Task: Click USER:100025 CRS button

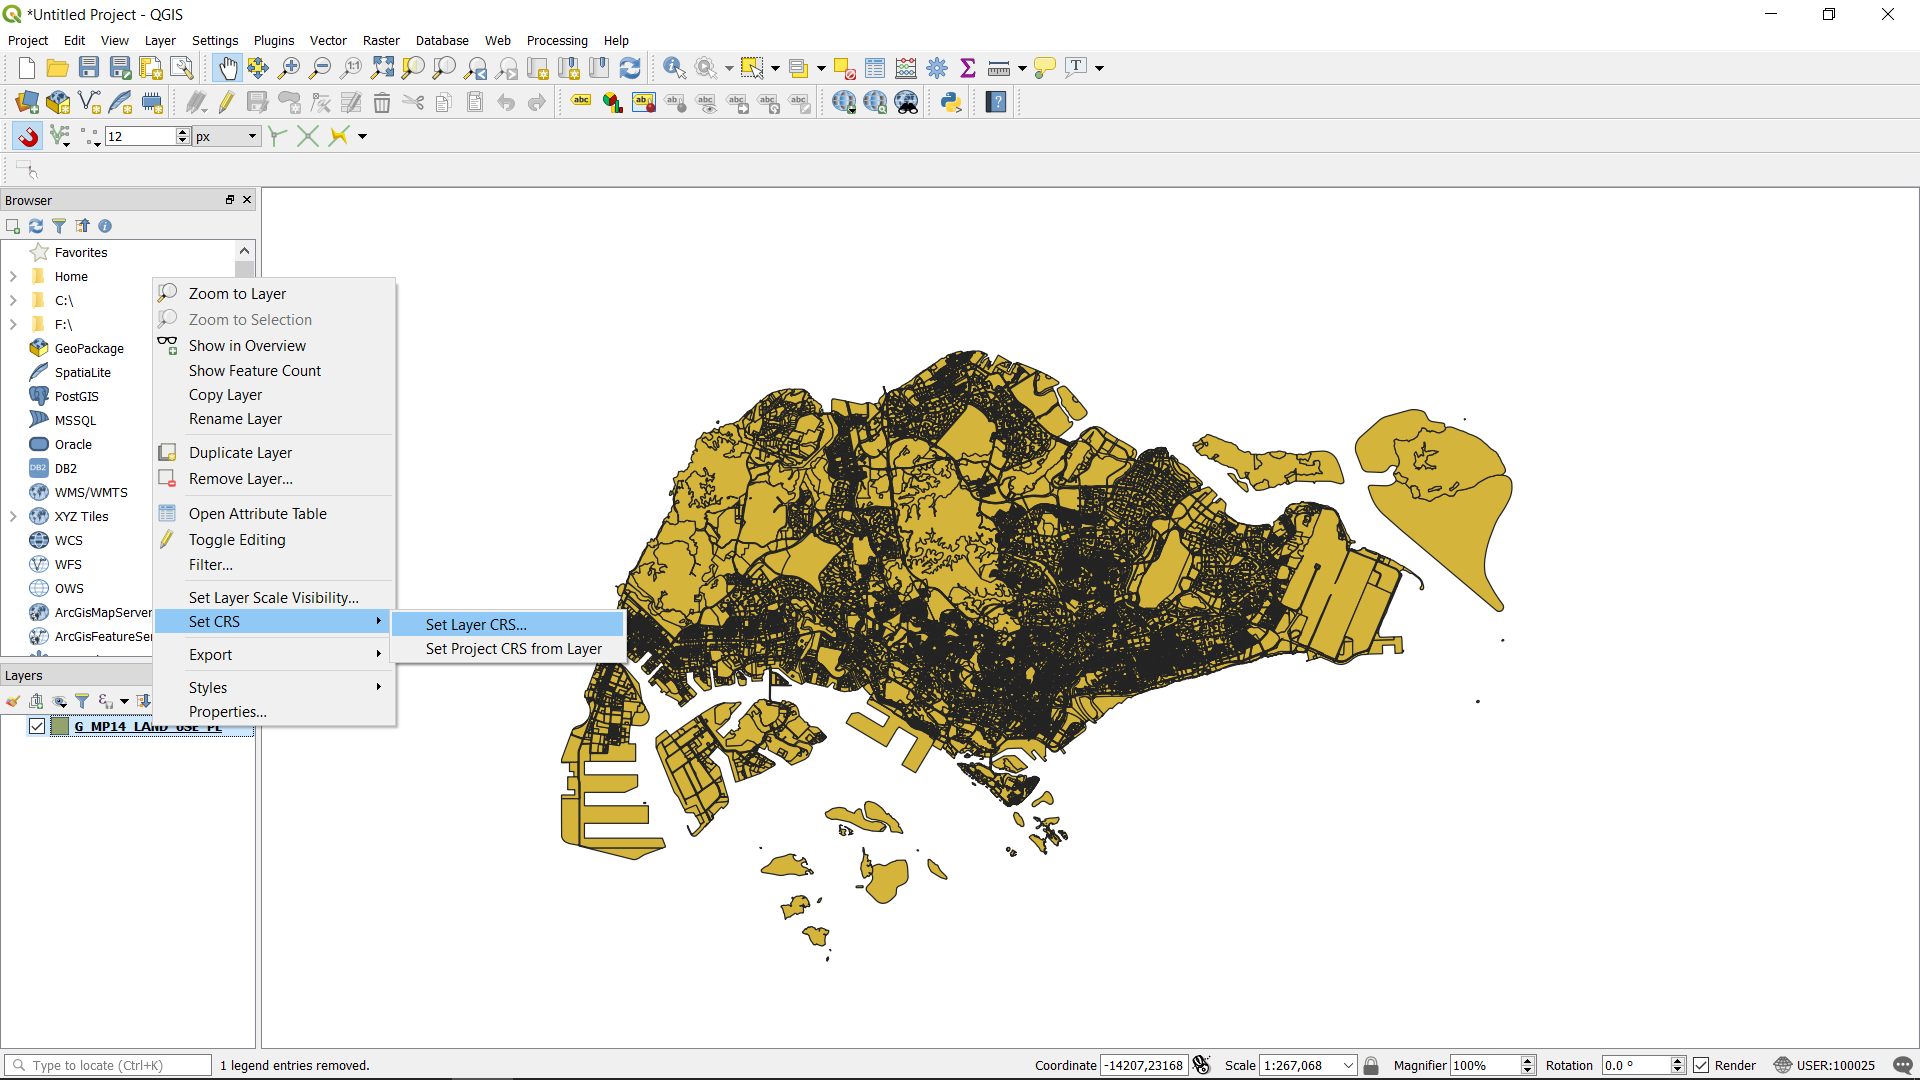Action: coord(1825,1065)
